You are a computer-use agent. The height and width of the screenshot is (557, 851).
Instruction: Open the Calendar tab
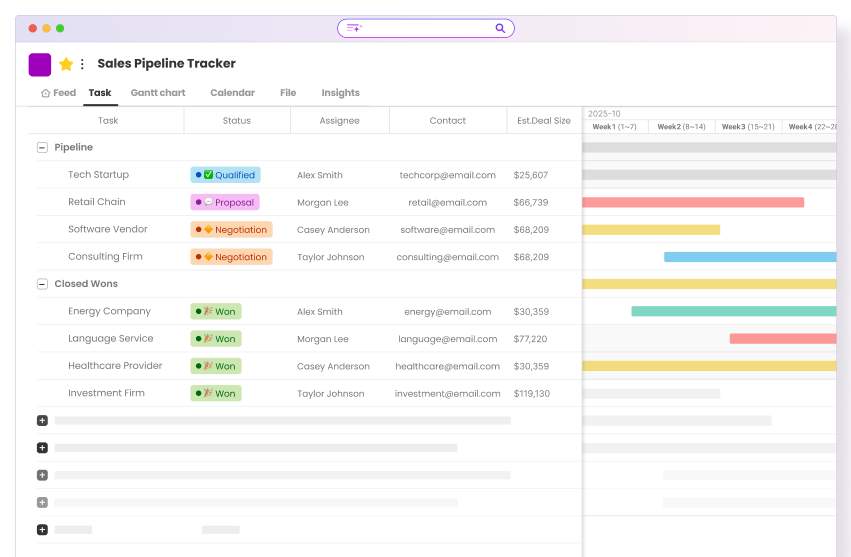click(232, 93)
